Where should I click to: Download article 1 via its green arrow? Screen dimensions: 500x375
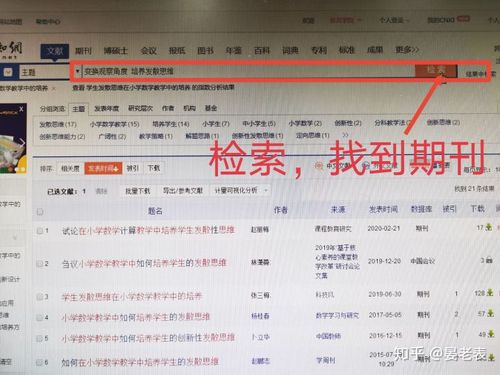[489, 227]
